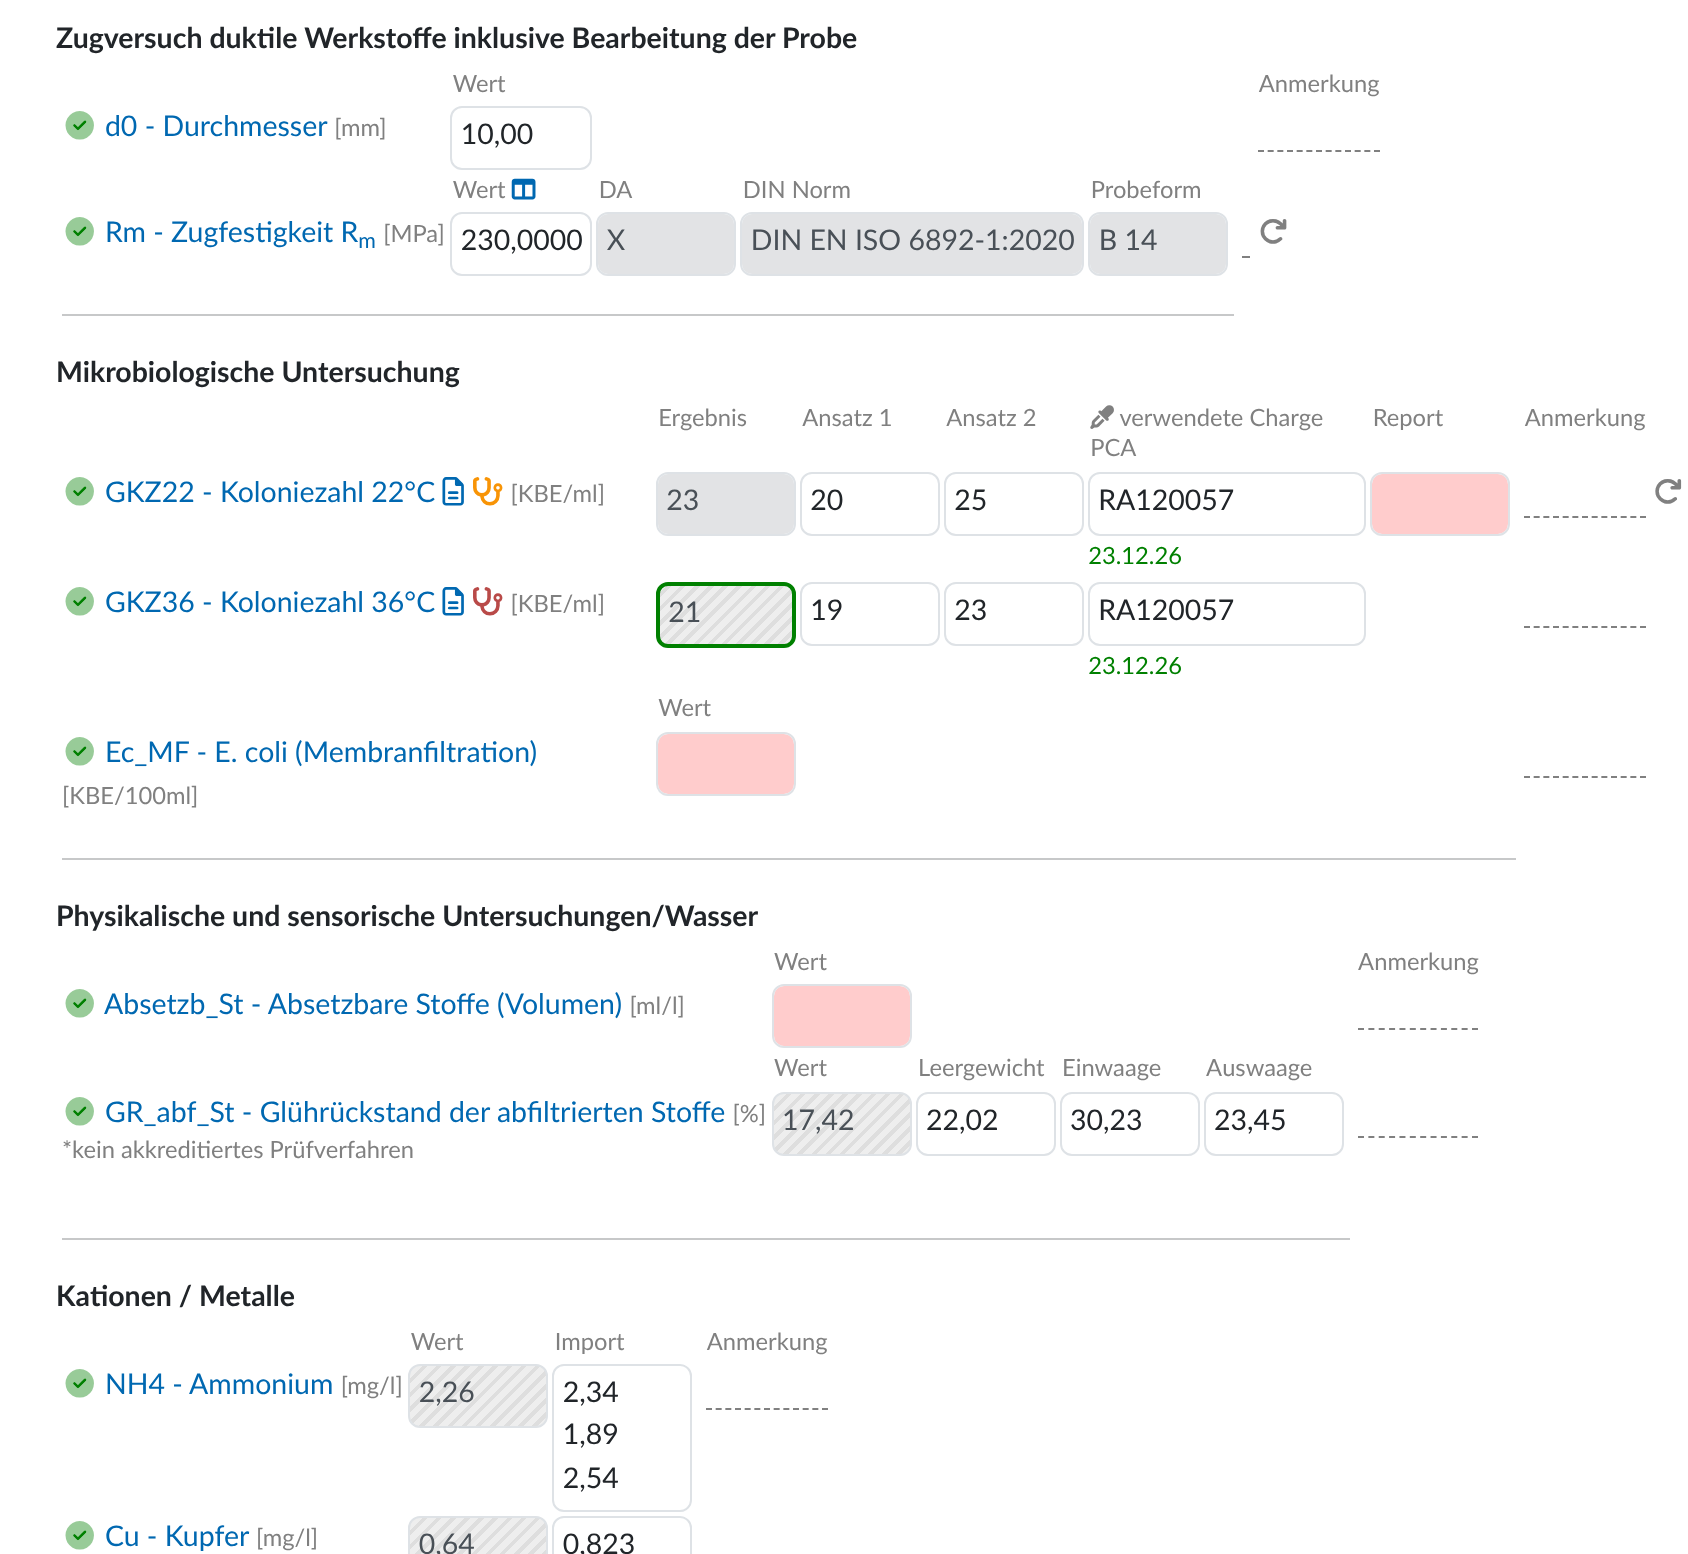The height and width of the screenshot is (1554, 1688).
Task: Click the GKZ22 Ansatz 1 field with 20
Action: coord(870,504)
